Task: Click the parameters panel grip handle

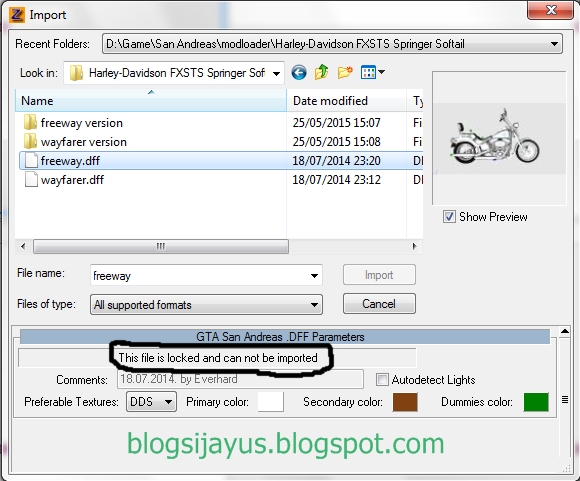Action: pos(565,399)
